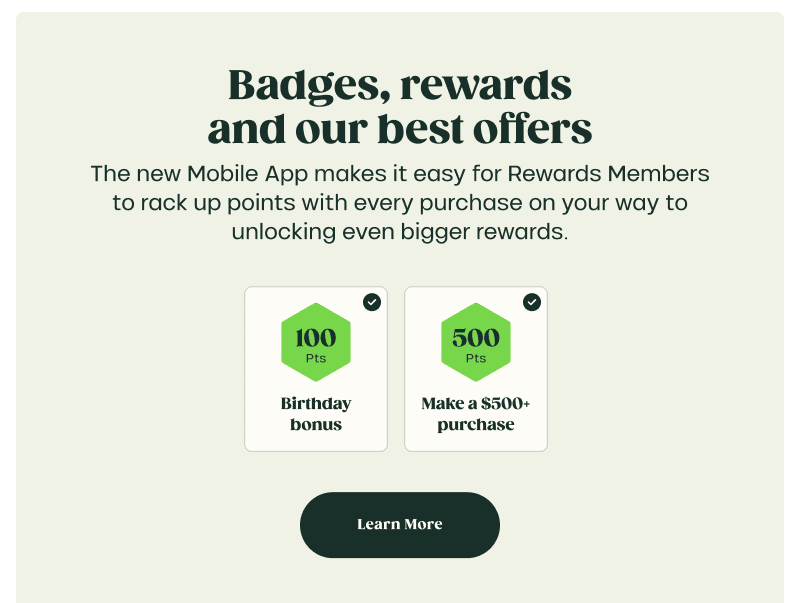Click the "and our best offers" heading line
800x603 pixels.
click(400, 129)
